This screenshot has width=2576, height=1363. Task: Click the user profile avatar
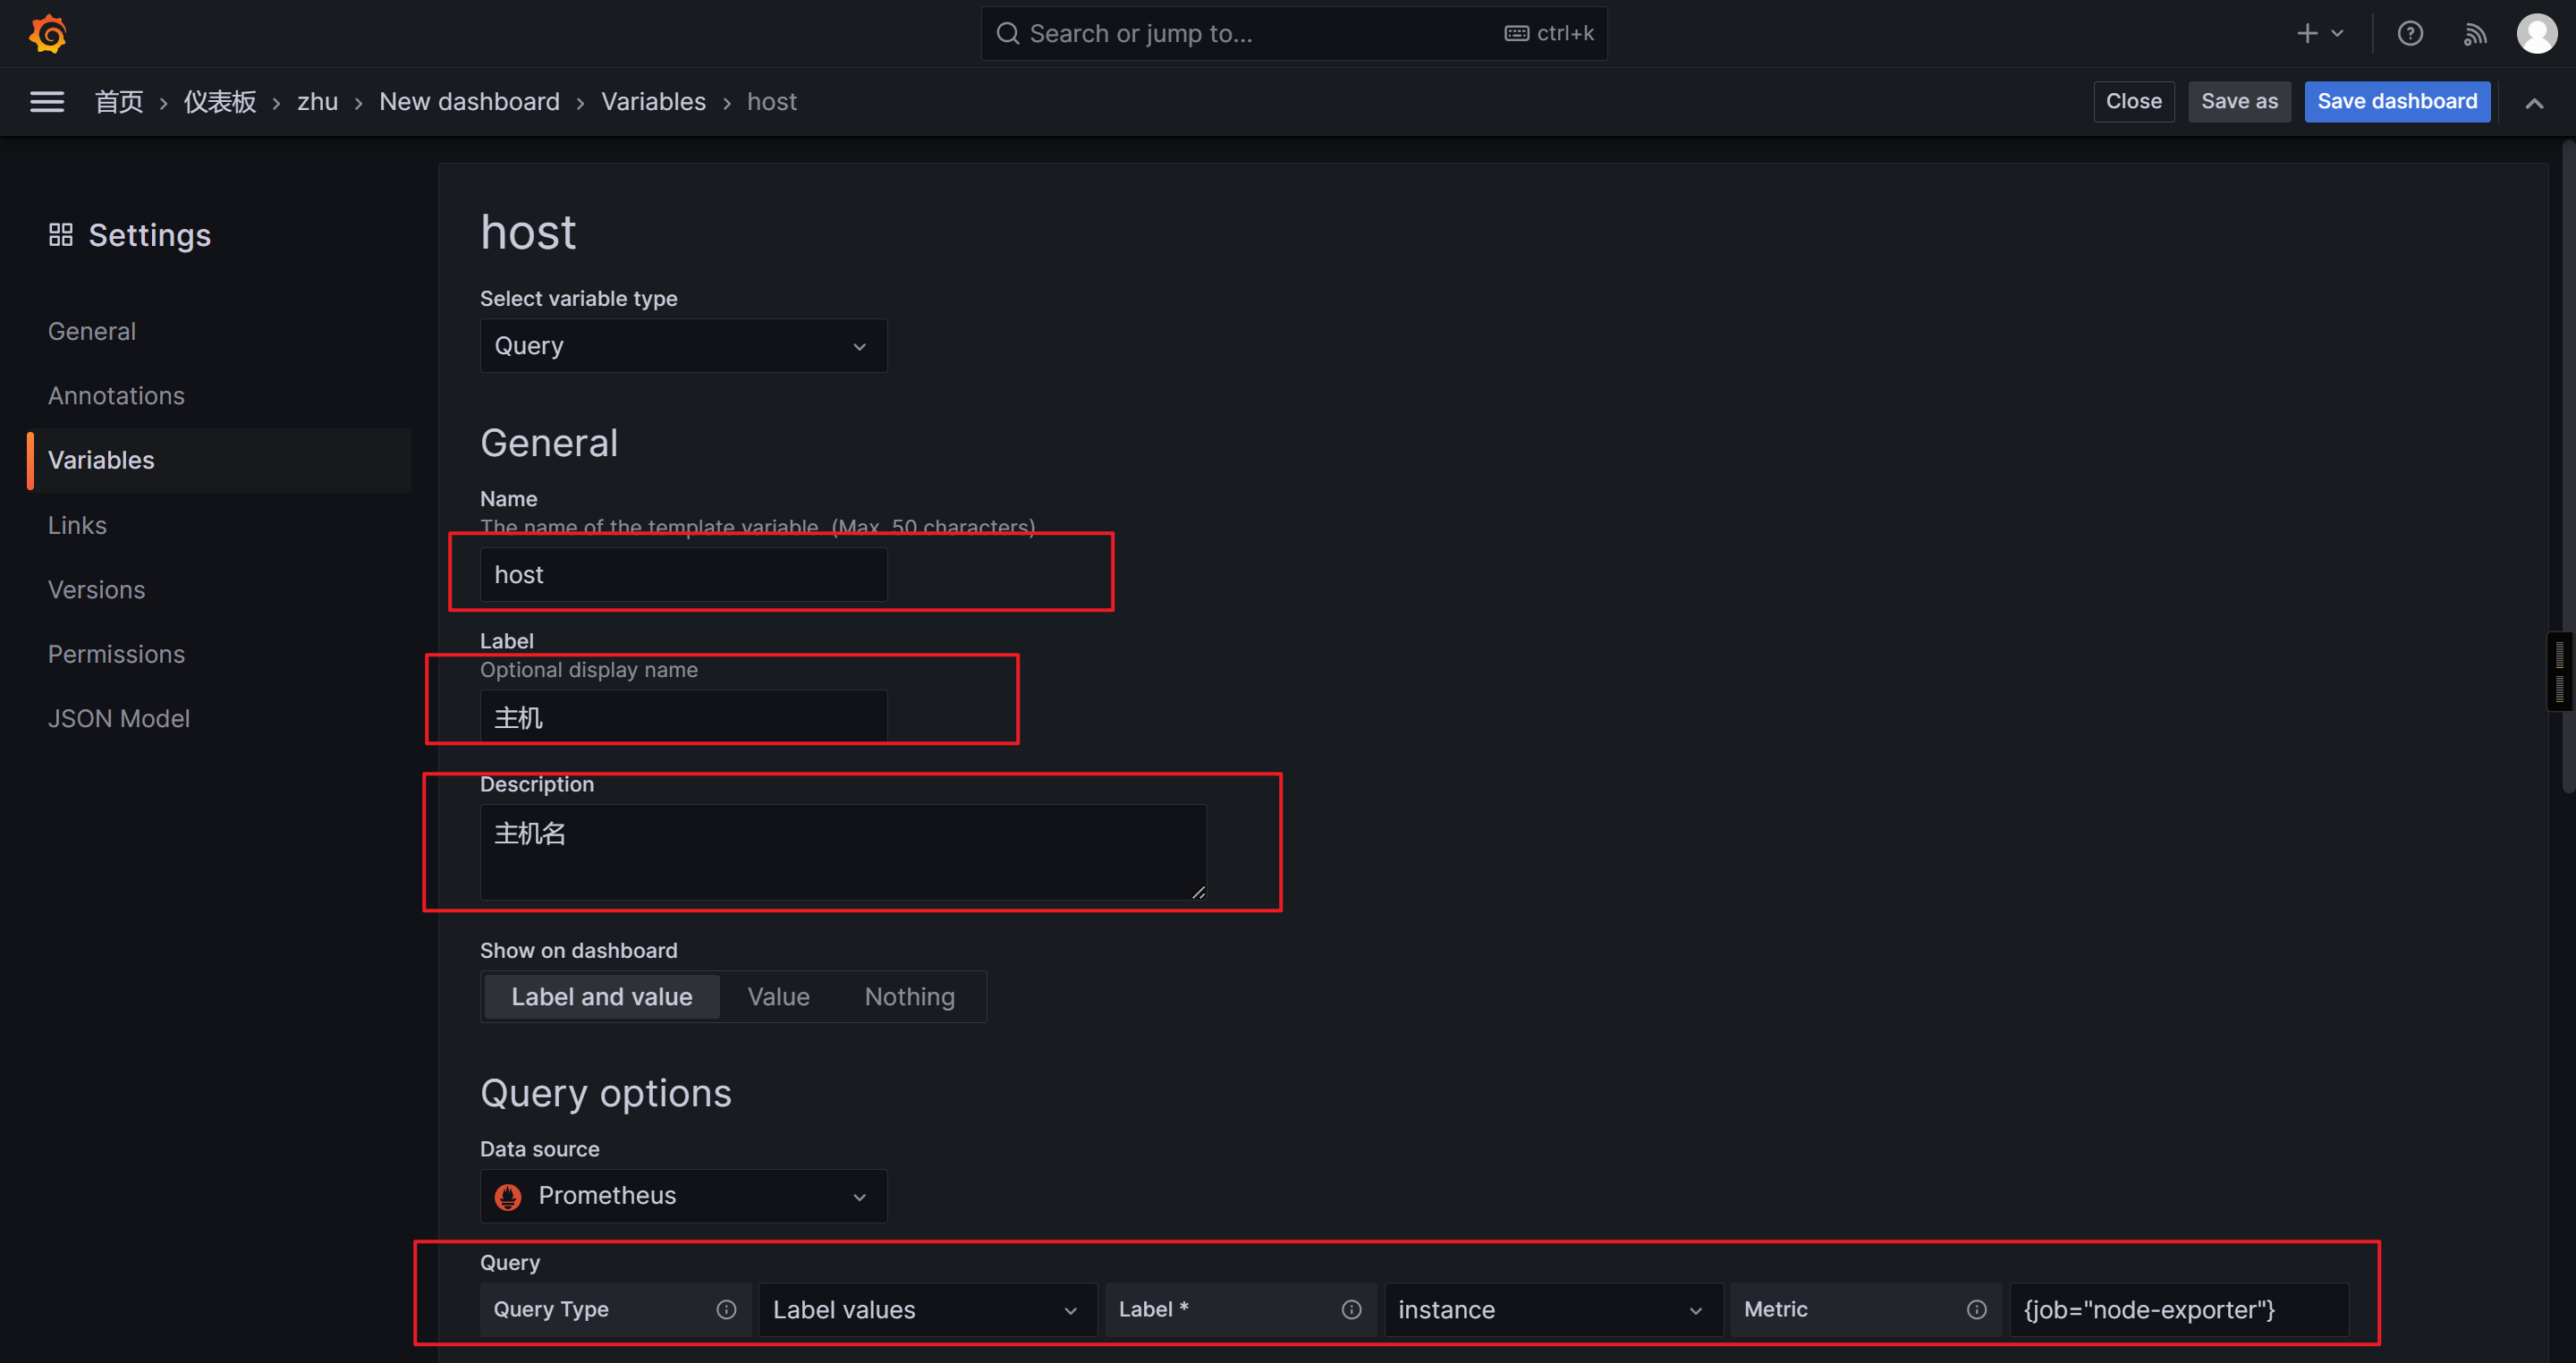pyautogui.click(x=2536, y=34)
